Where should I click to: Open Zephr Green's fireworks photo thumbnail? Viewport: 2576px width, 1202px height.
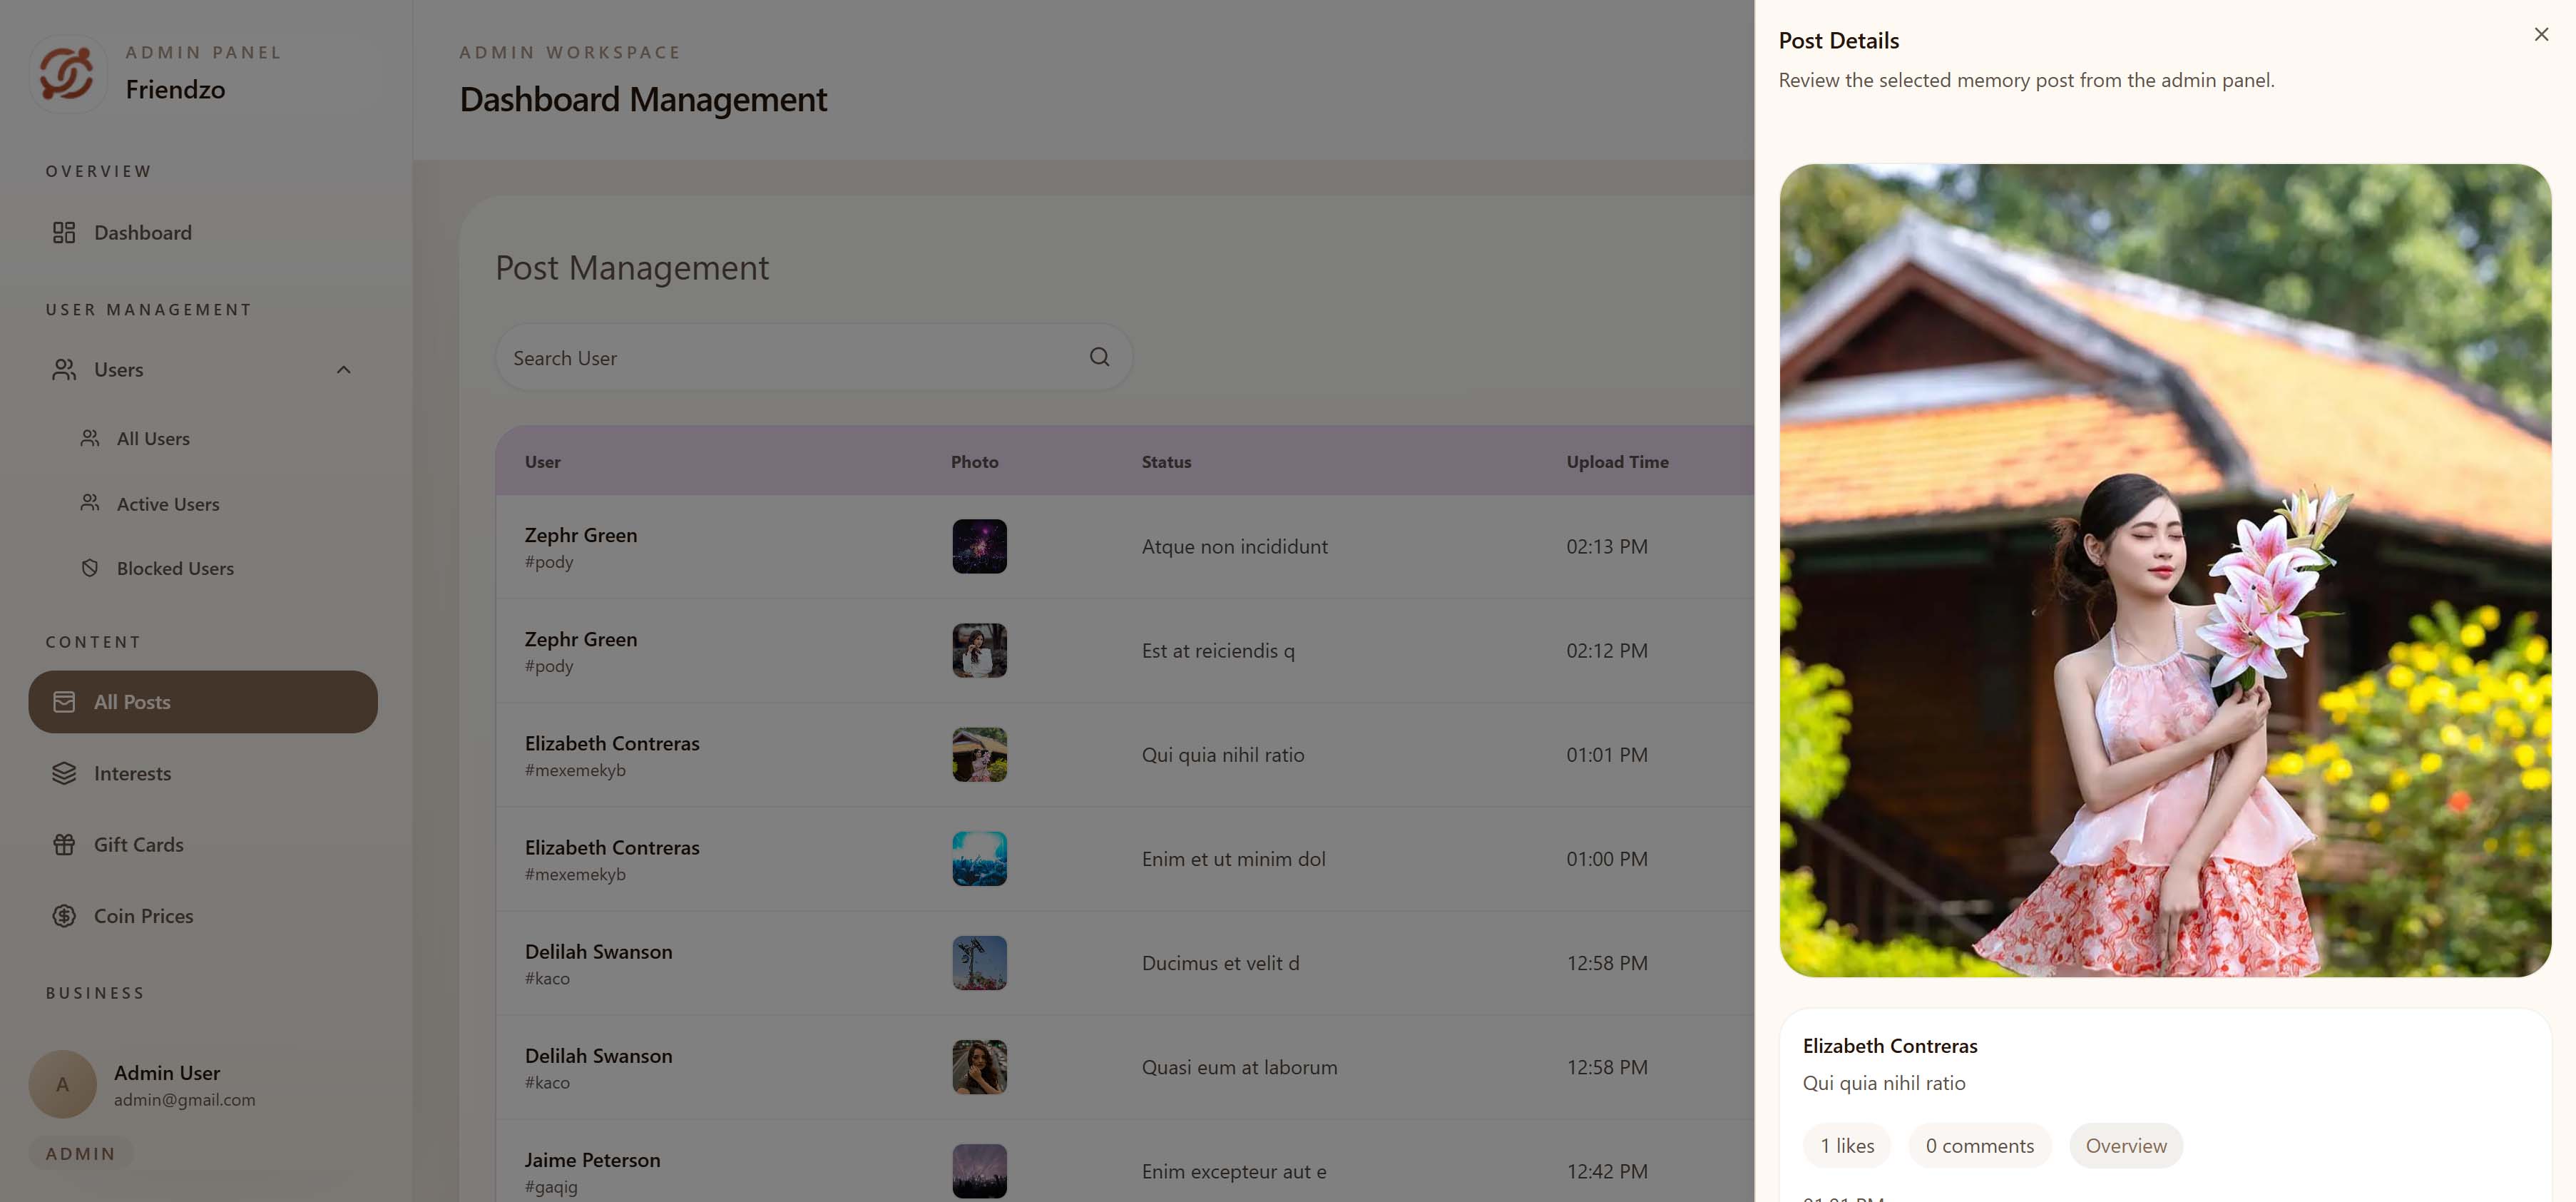[x=979, y=545]
